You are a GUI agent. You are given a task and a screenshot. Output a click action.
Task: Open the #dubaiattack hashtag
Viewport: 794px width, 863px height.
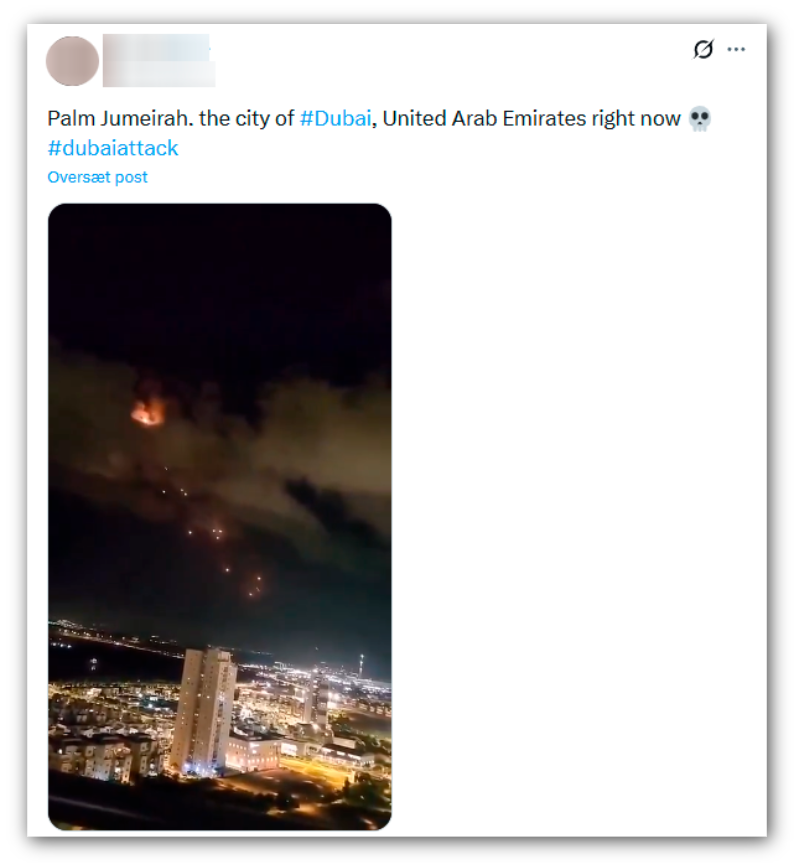click(x=113, y=148)
